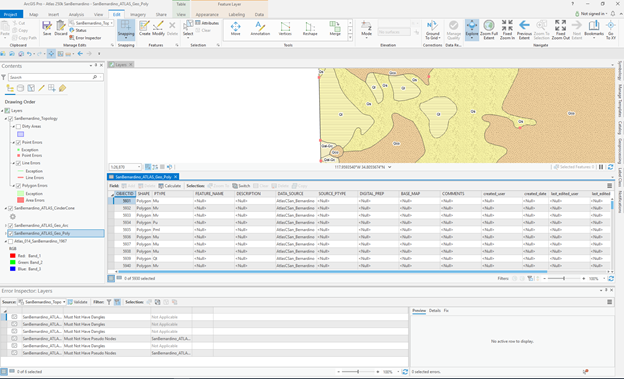This screenshot has width=624, height=379.
Task: Open the Project tab
Action: point(11,14)
